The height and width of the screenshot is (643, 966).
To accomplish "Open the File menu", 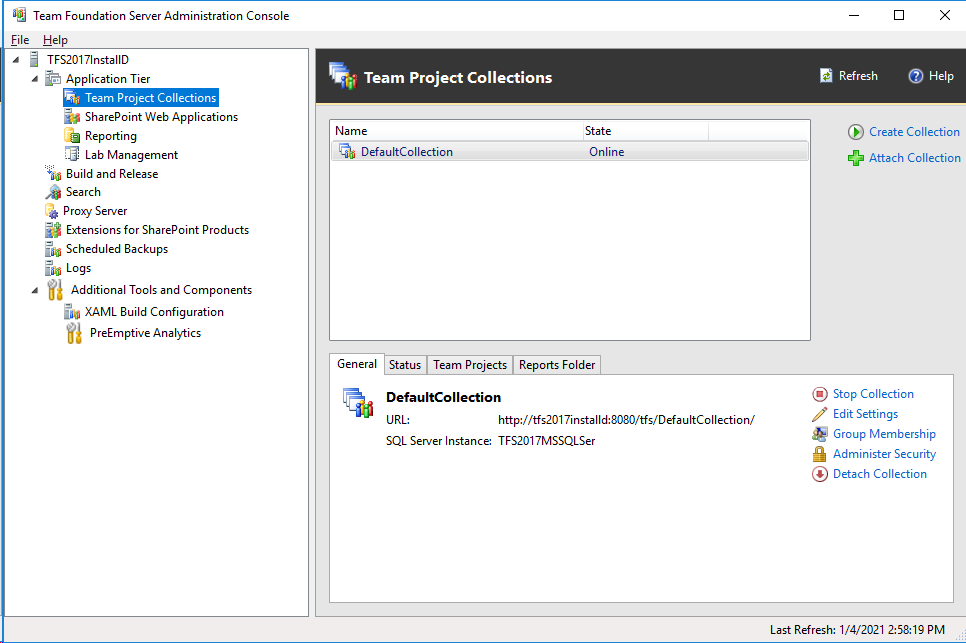I will pyautogui.click(x=19, y=39).
